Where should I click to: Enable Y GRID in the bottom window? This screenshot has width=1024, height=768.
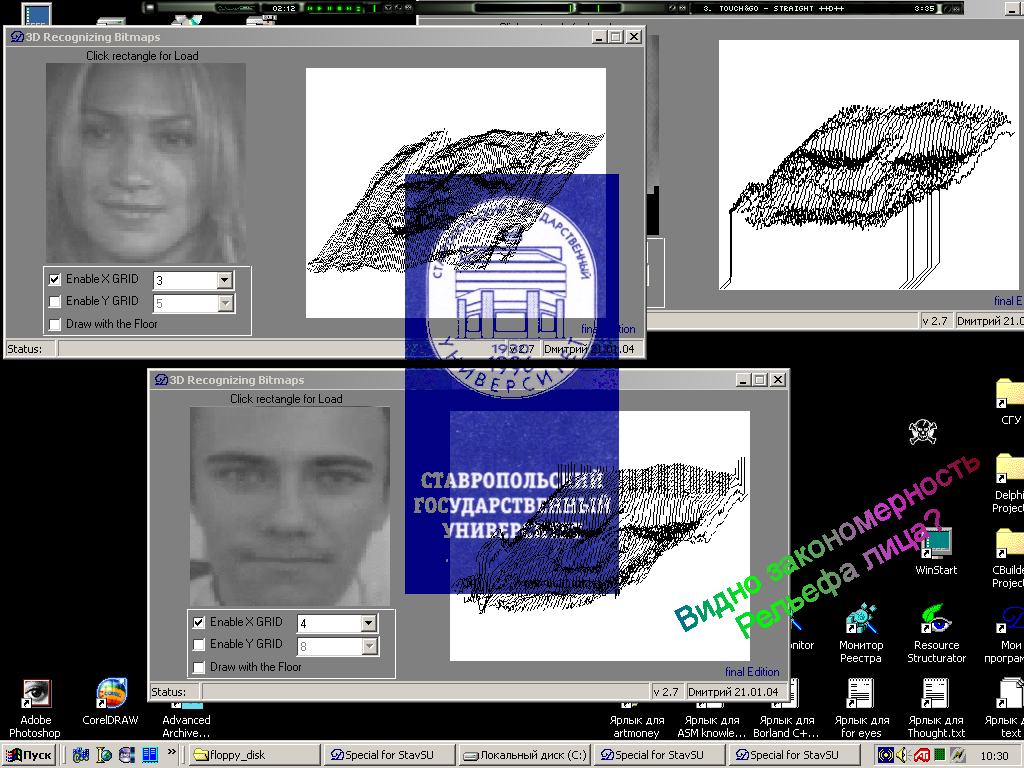199,645
